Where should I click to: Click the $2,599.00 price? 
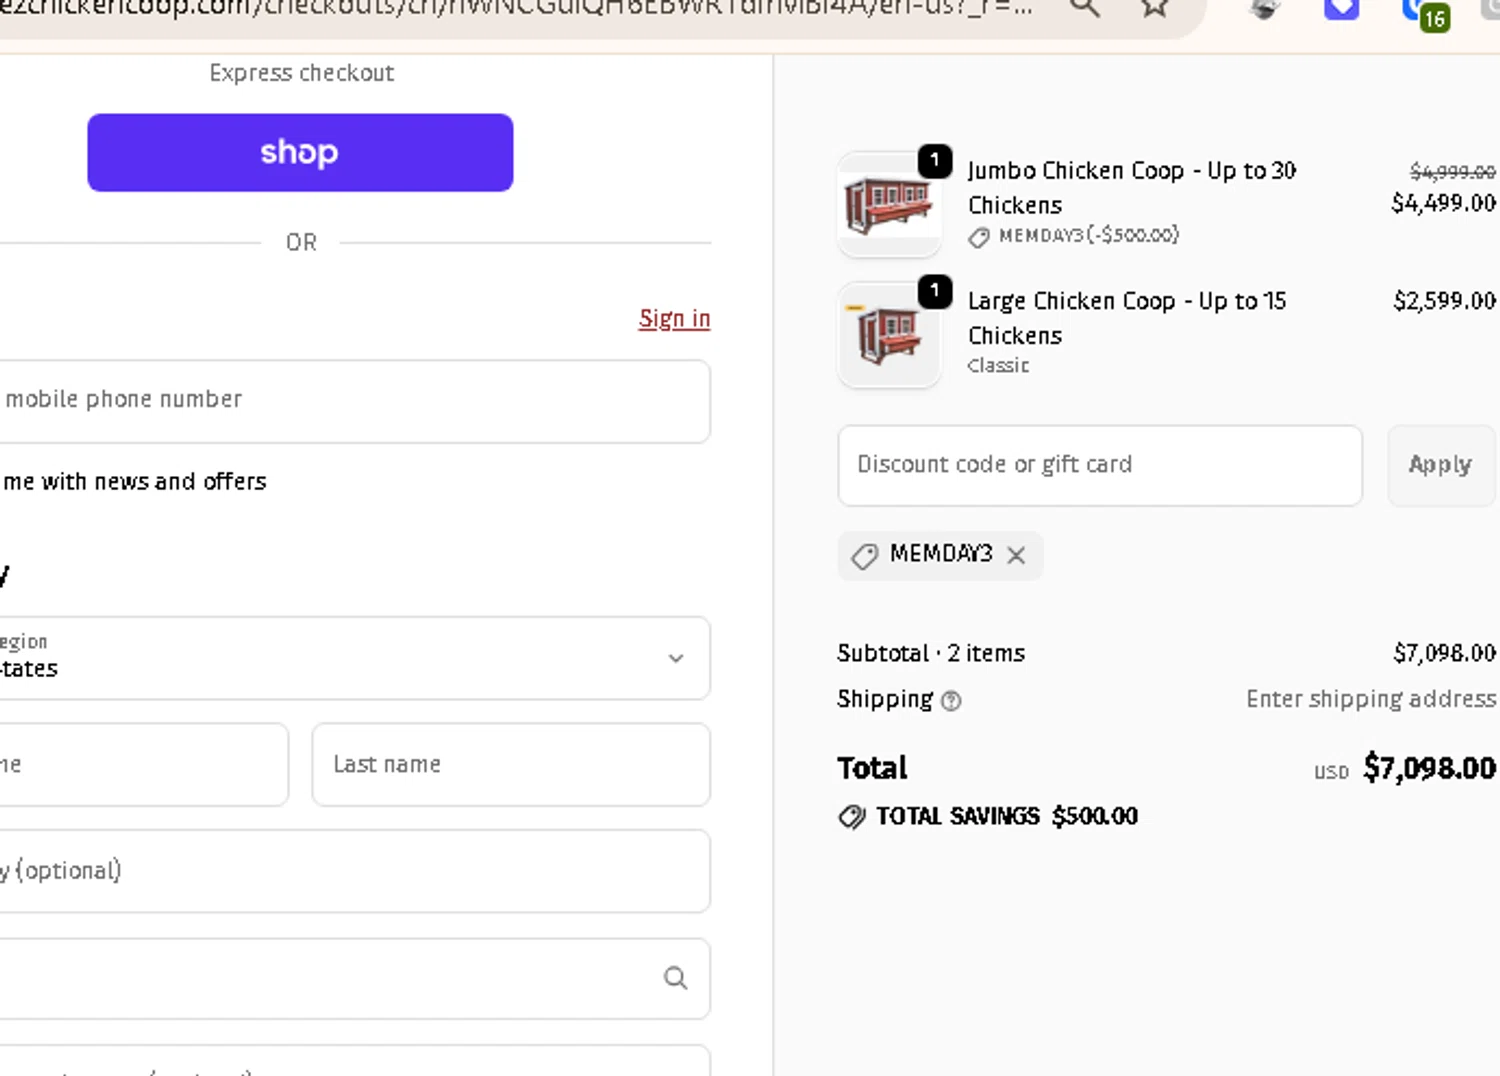[1444, 301]
